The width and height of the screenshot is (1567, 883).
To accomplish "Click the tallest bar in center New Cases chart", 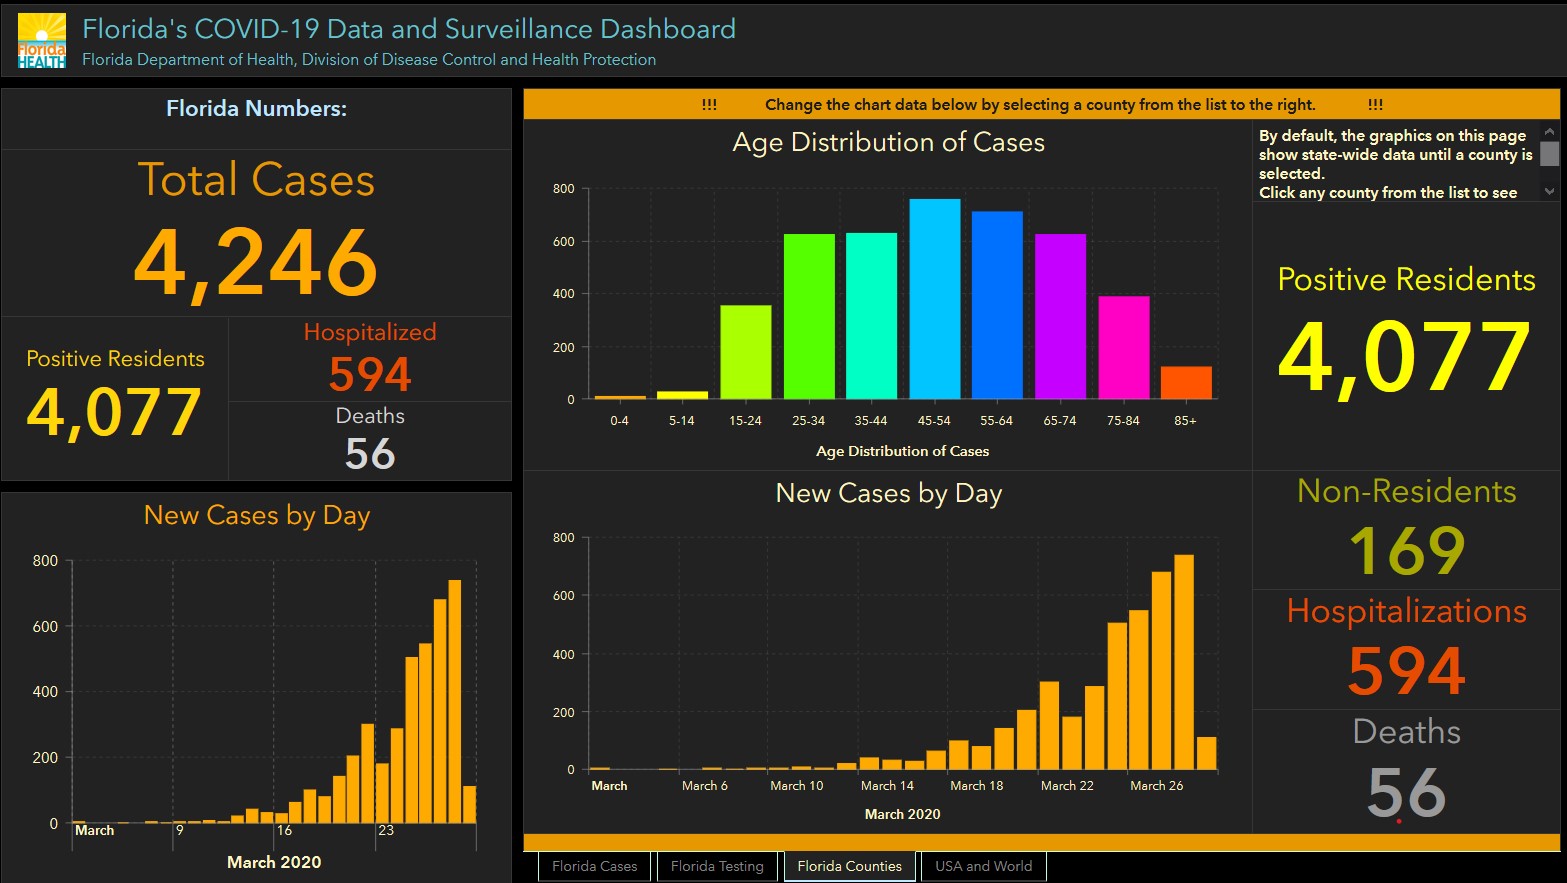I will [x=1184, y=662].
